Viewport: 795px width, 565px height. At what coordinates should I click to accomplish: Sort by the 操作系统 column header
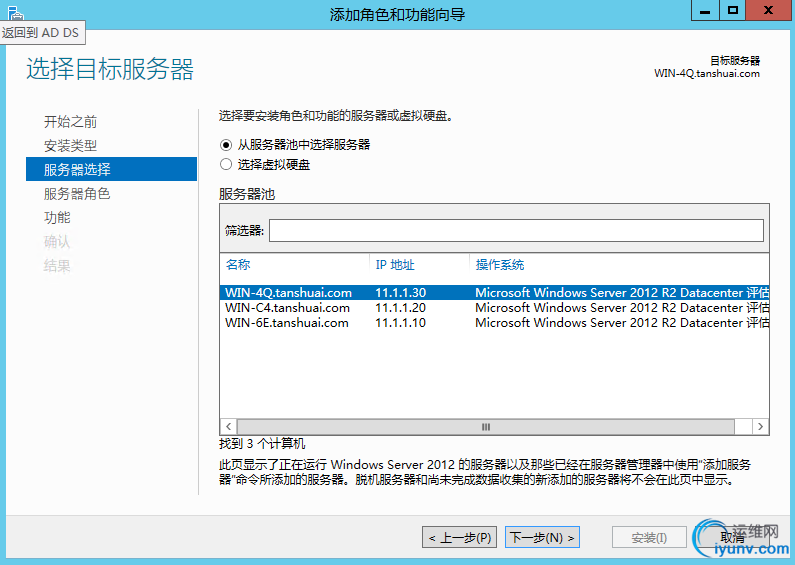click(499, 265)
